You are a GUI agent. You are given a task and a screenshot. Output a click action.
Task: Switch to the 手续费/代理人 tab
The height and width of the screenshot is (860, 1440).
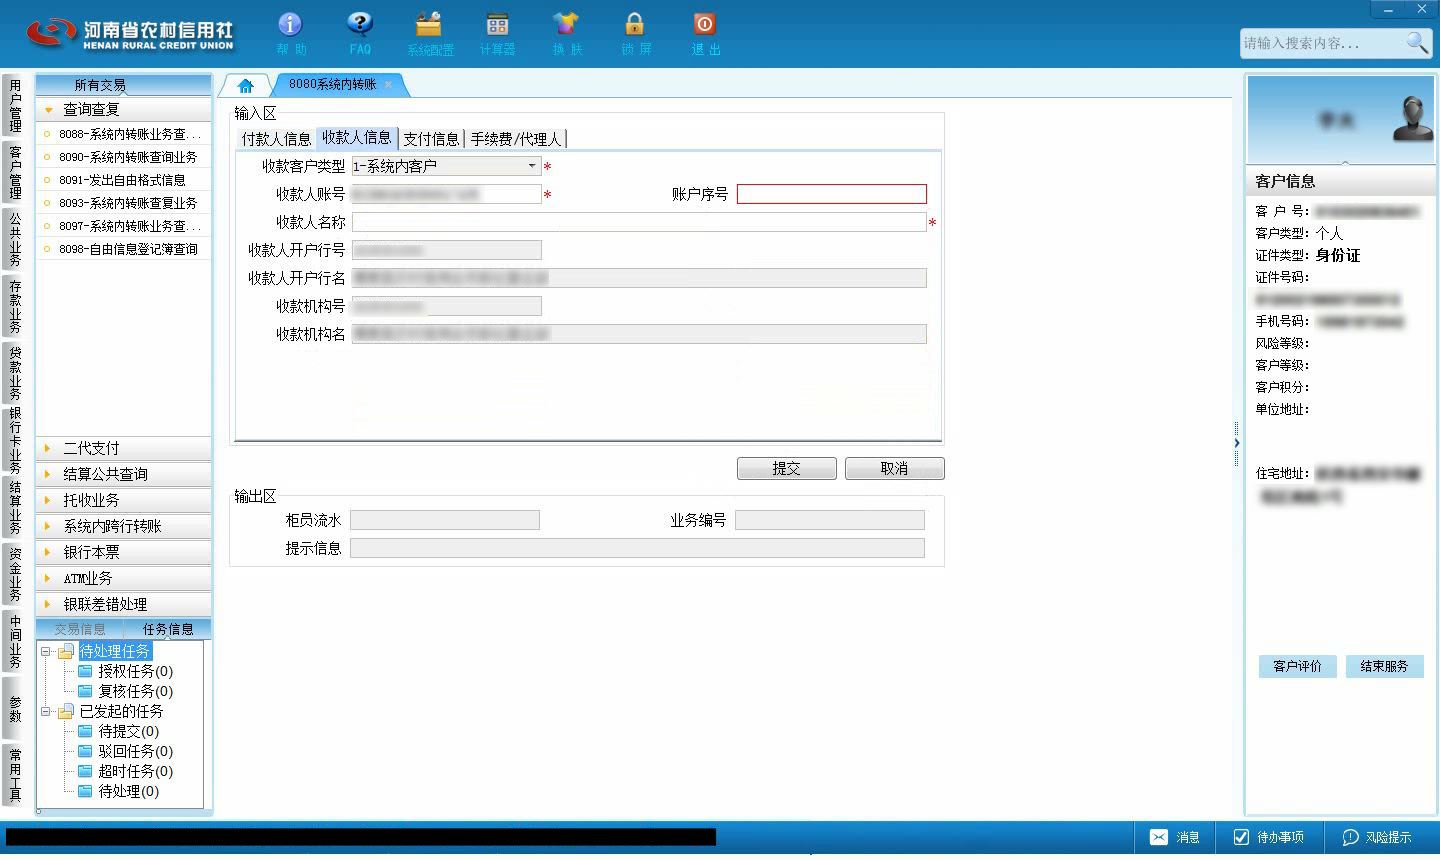point(516,139)
